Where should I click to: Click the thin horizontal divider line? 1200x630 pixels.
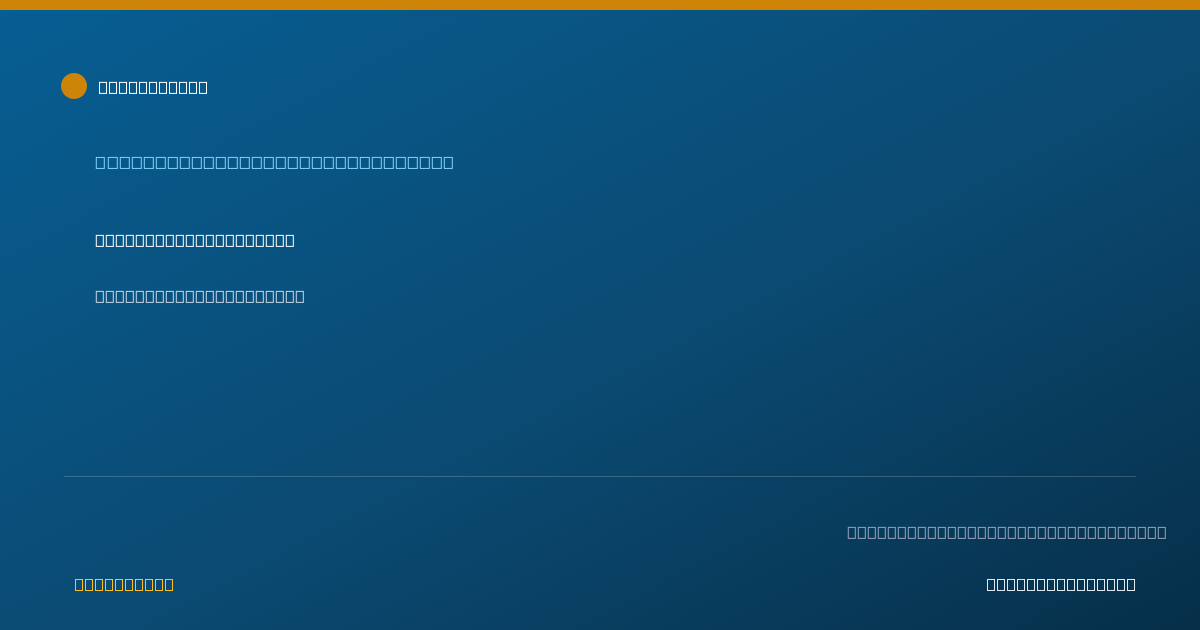click(600, 476)
